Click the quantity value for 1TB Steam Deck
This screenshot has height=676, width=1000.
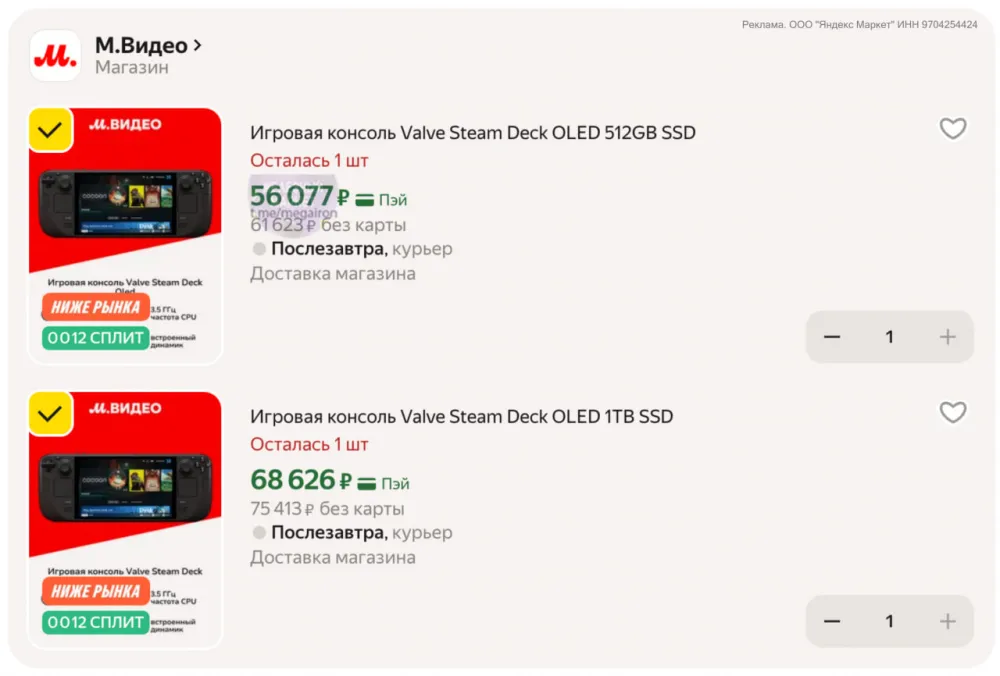[889, 621]
